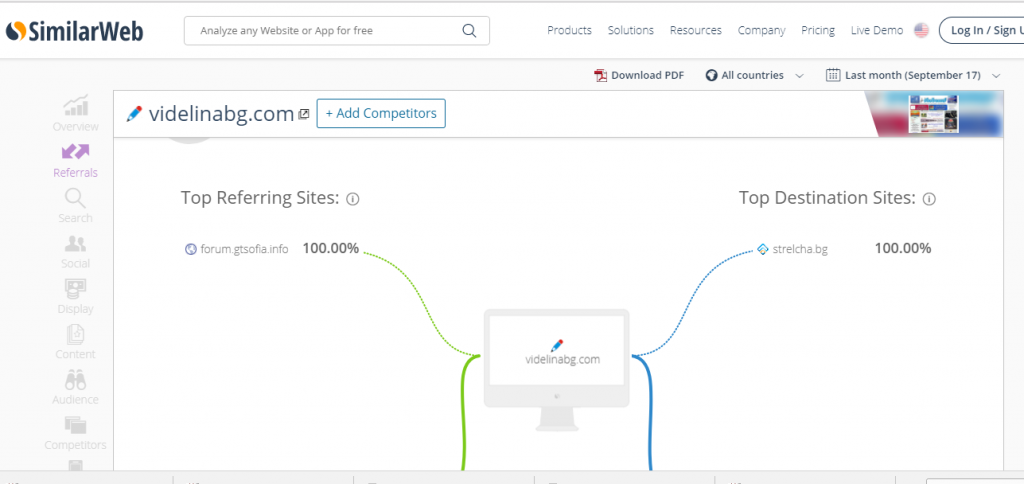The image size is (1024, 484).
Task: Select the Referrals sidebar section
Action: pyautogui.click(x=76, y=161)
